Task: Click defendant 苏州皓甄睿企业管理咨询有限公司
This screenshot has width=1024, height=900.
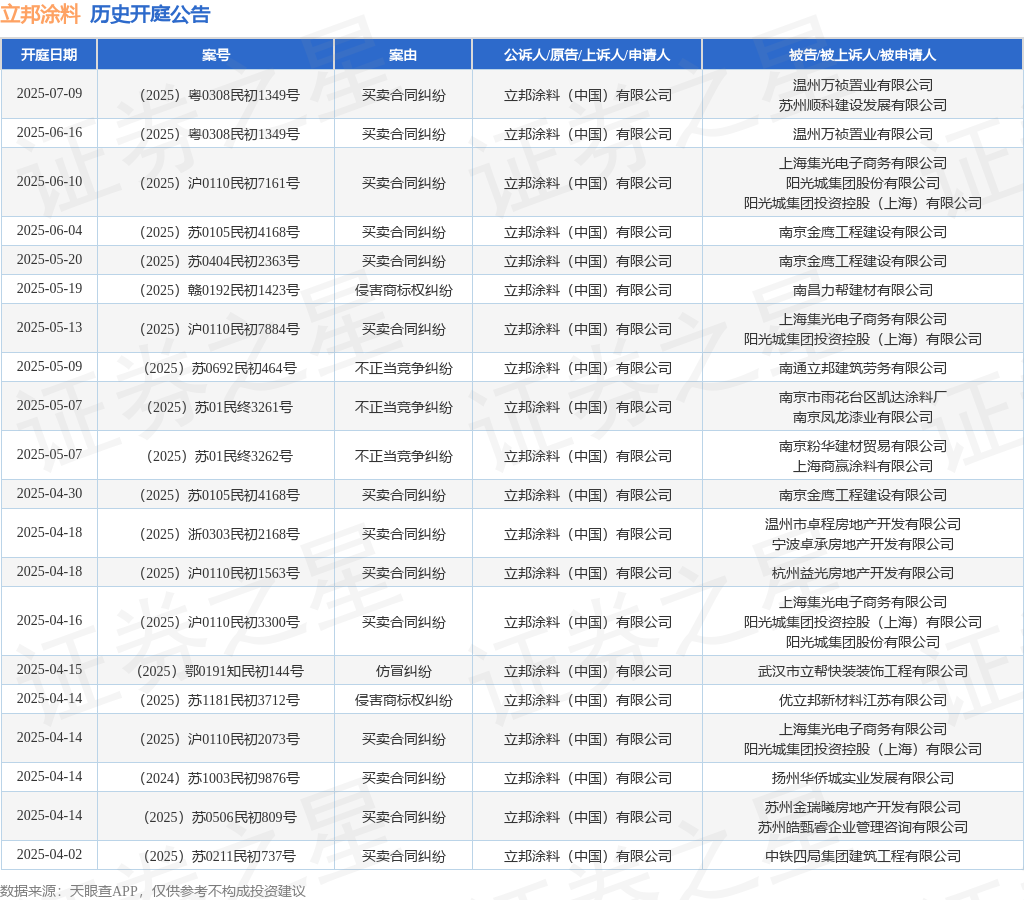Action: point(863,828)
